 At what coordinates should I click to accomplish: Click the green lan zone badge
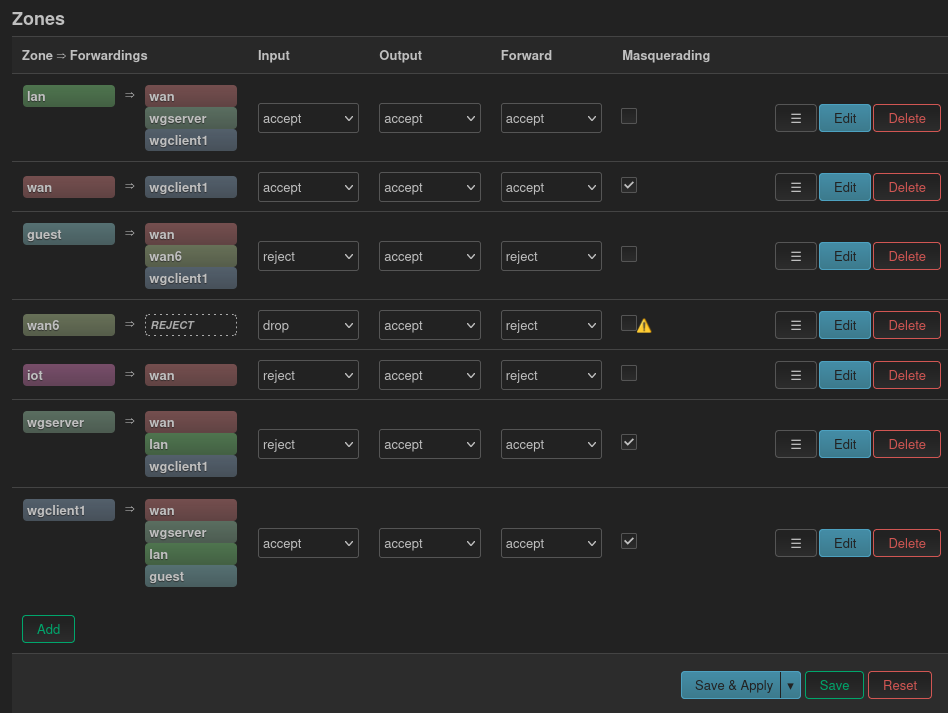[69, 96]
